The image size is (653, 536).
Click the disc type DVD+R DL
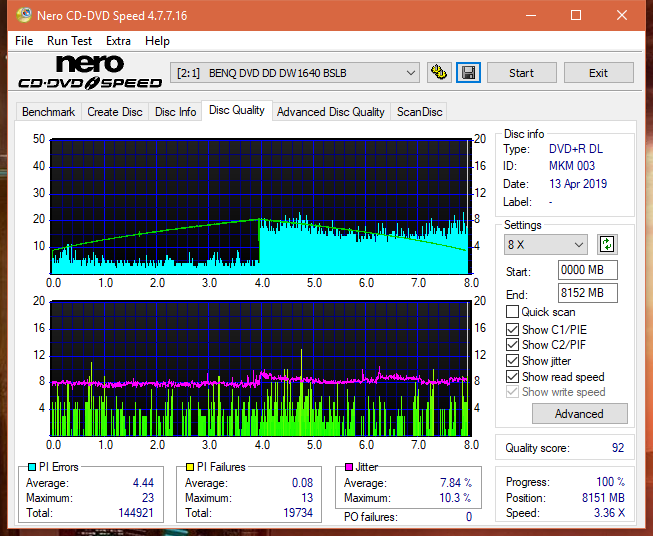coord(576,149)
